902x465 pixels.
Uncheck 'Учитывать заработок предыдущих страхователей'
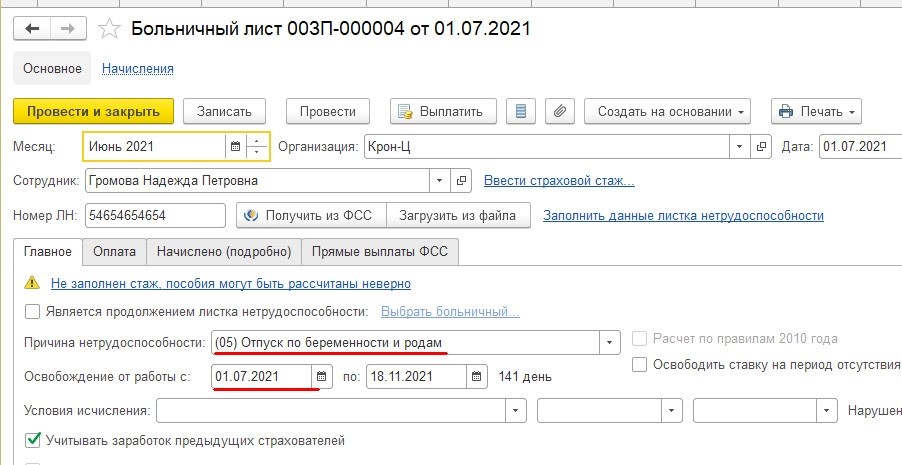click(x=33, y=440)
